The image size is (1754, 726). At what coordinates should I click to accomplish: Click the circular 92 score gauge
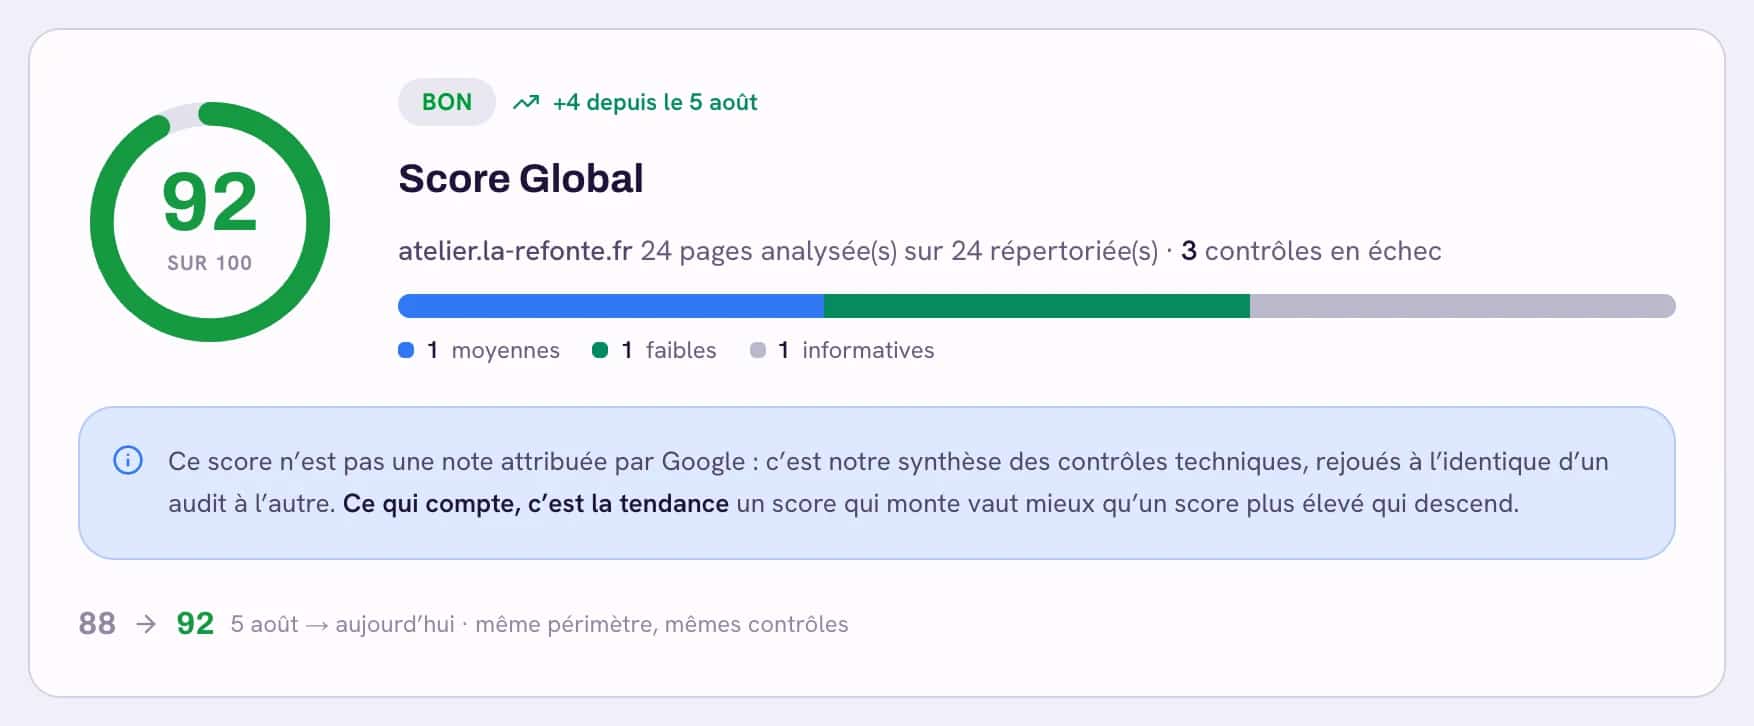(210, 222)
